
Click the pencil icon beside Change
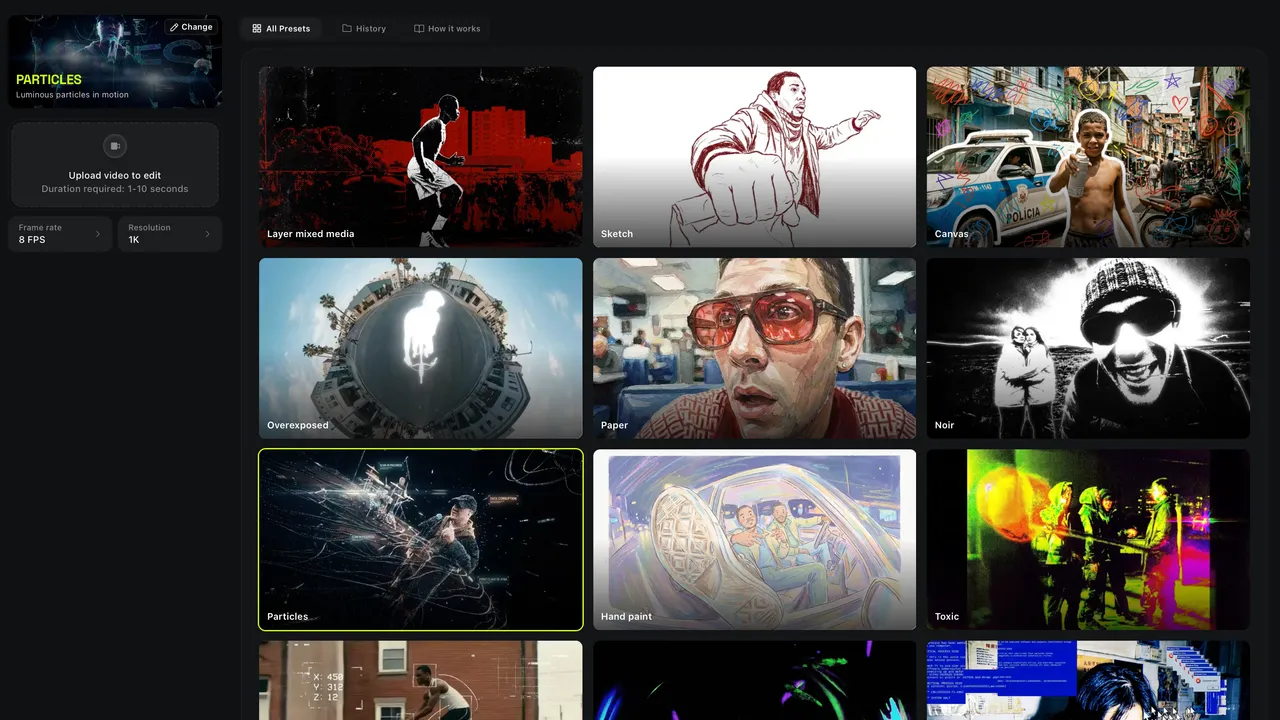[x=174, y=27]
